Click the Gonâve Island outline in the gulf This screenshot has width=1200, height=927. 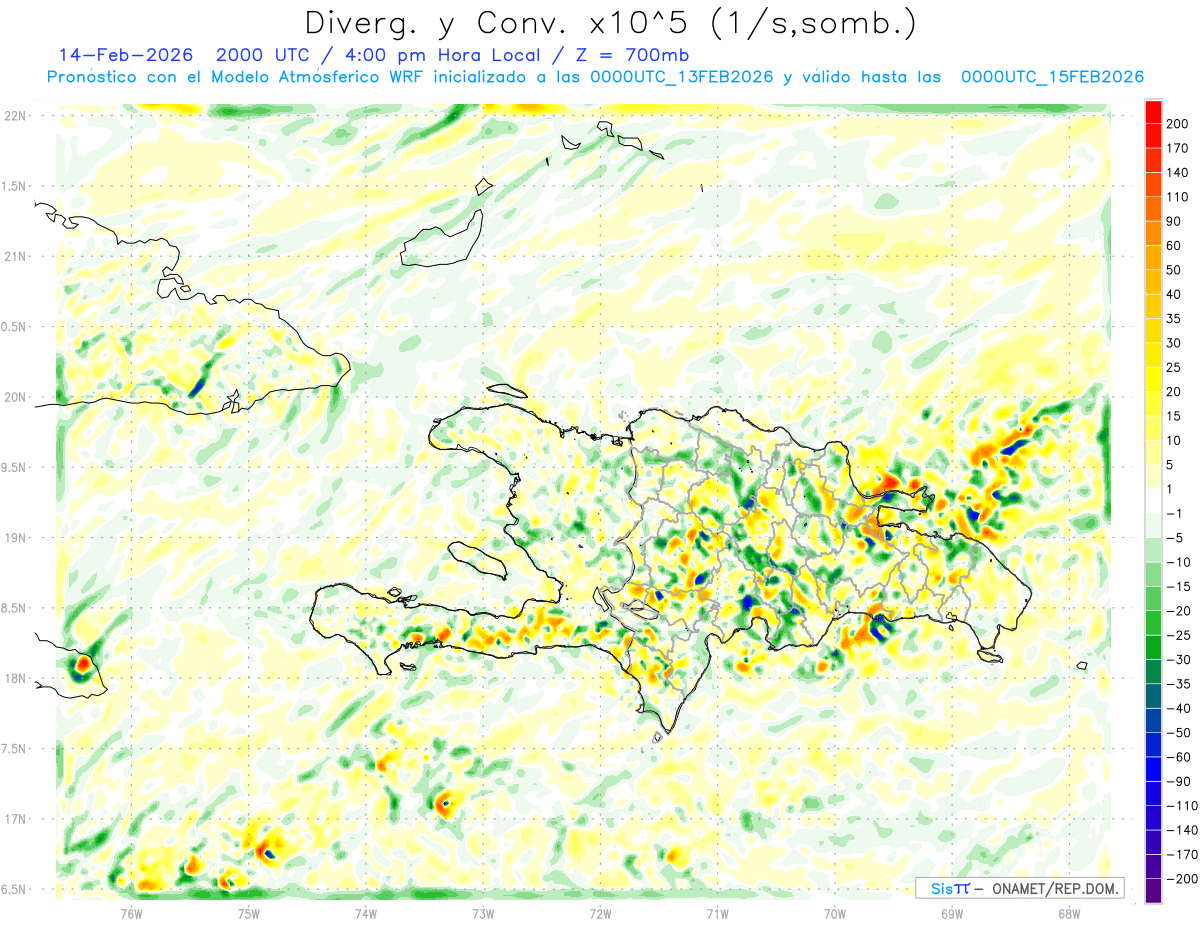coord(476,560)
